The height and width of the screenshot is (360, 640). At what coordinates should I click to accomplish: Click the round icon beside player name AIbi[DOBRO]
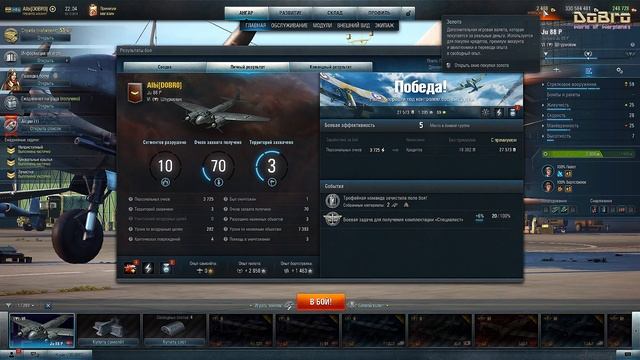[x=53, y=9]
